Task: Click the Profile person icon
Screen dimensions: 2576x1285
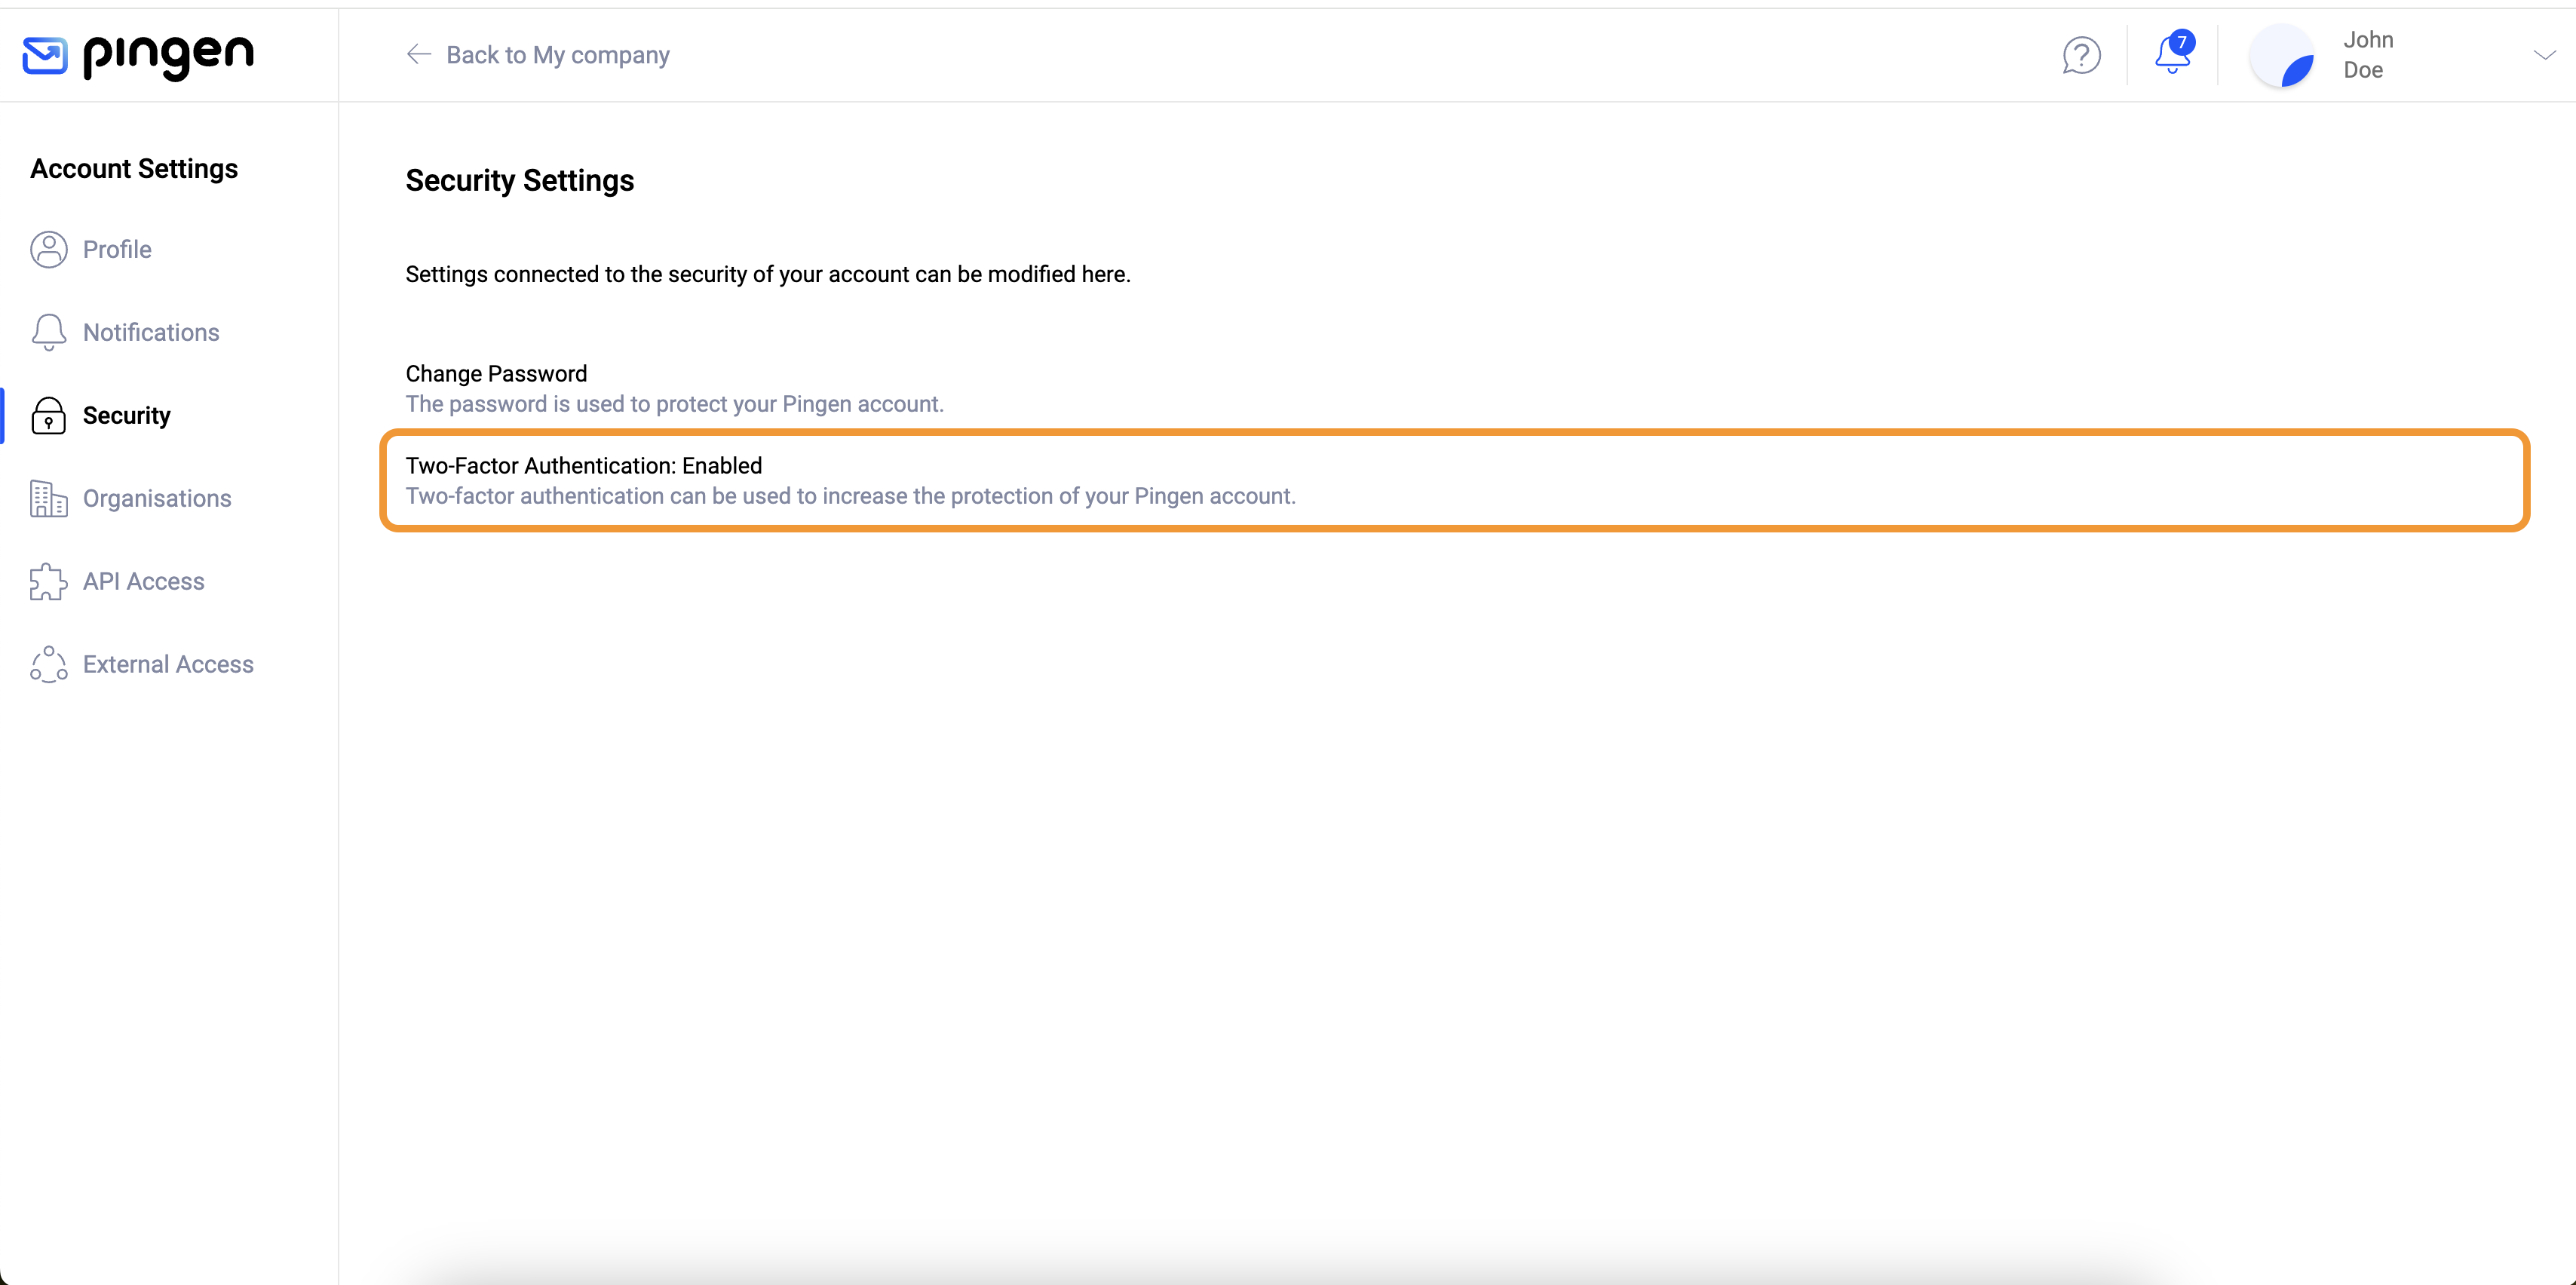Action: (x=48, y=249)
